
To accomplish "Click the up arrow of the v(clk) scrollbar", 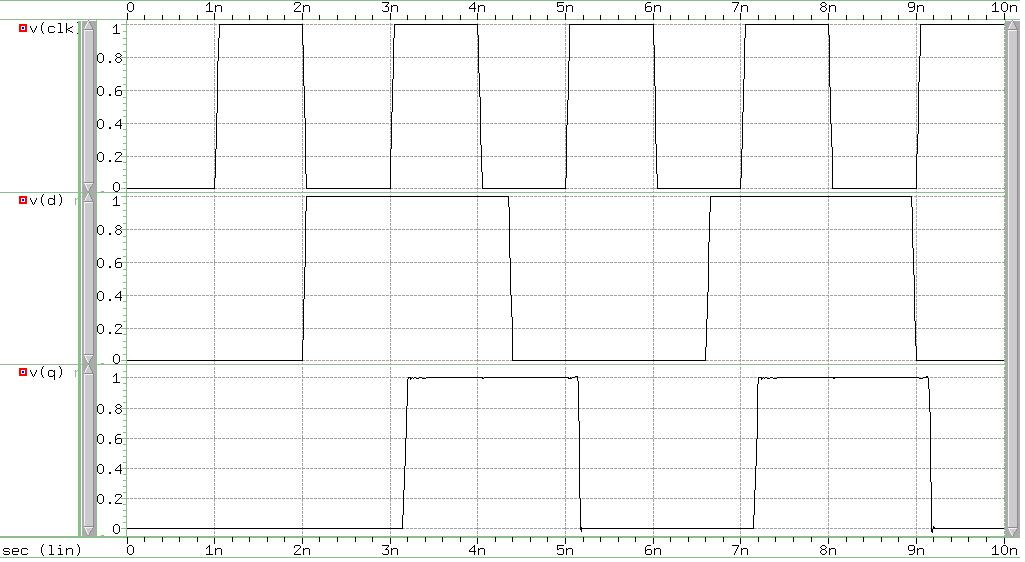I will coord(89,25).
